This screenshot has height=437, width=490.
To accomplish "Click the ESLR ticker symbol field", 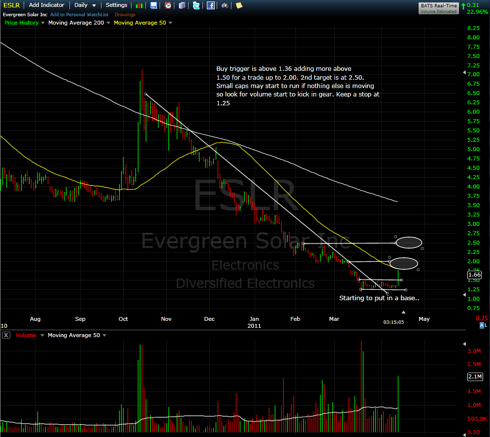I will coord(12,5).
